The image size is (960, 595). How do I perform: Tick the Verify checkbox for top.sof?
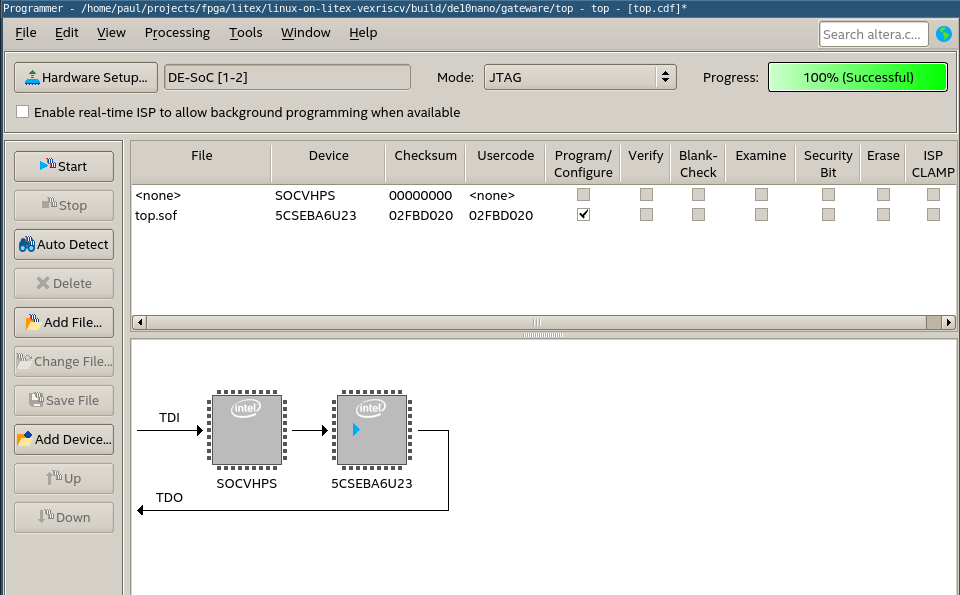tap(646, 215)
